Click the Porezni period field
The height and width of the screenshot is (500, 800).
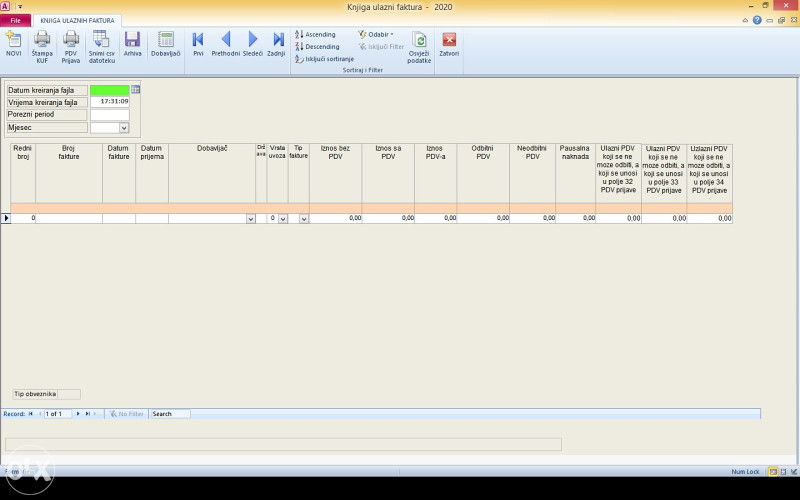pyautogui.click(x=110, y=114)
